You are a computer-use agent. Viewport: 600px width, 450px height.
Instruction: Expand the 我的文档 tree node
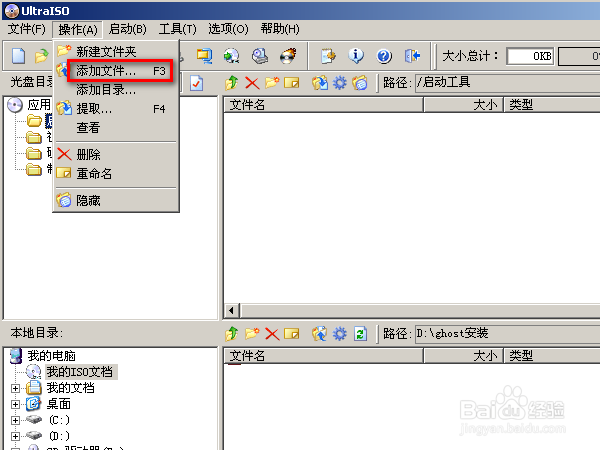tap(15, 388)
